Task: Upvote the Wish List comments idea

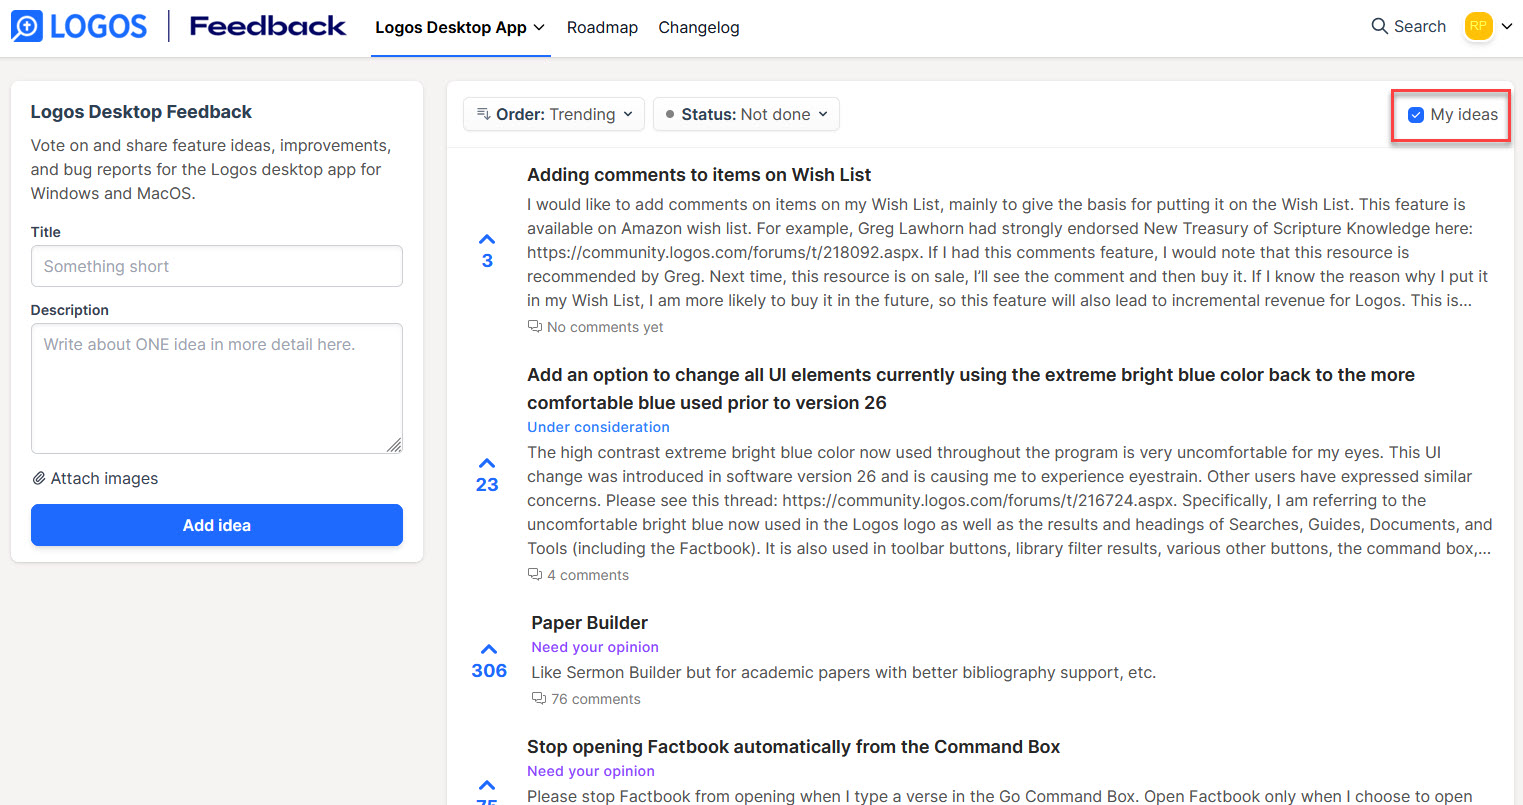Action: [487, 240]
